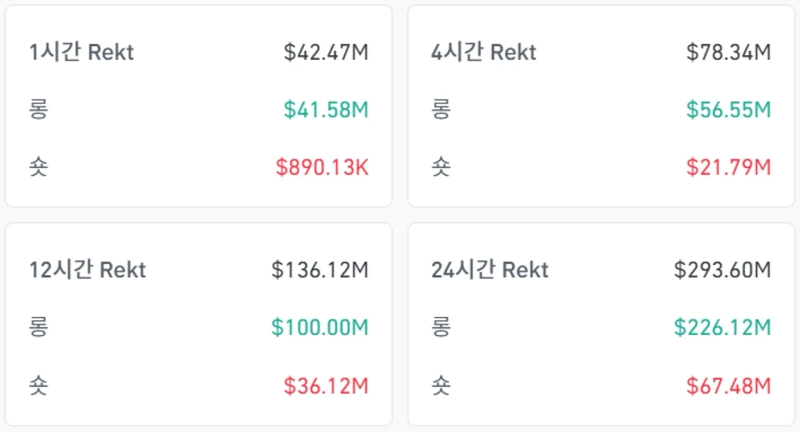The image size is (800, 432).
Task: Click the $78.34M total value
Action: coord(728,53)
